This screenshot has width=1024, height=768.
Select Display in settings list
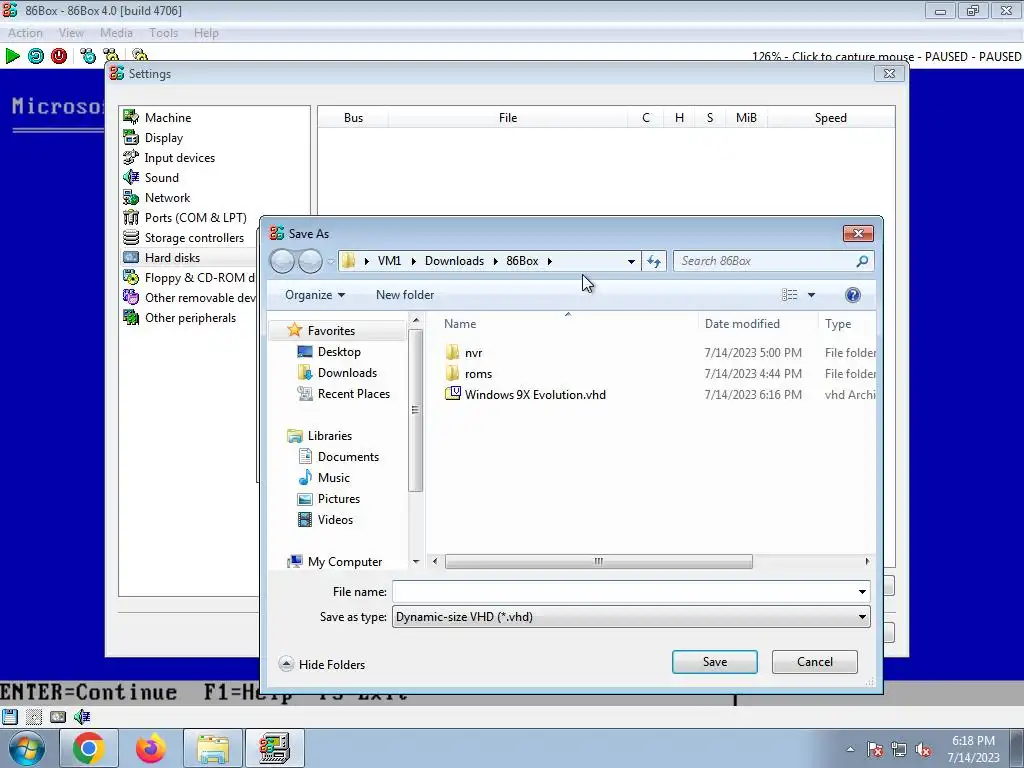(164, 138)
